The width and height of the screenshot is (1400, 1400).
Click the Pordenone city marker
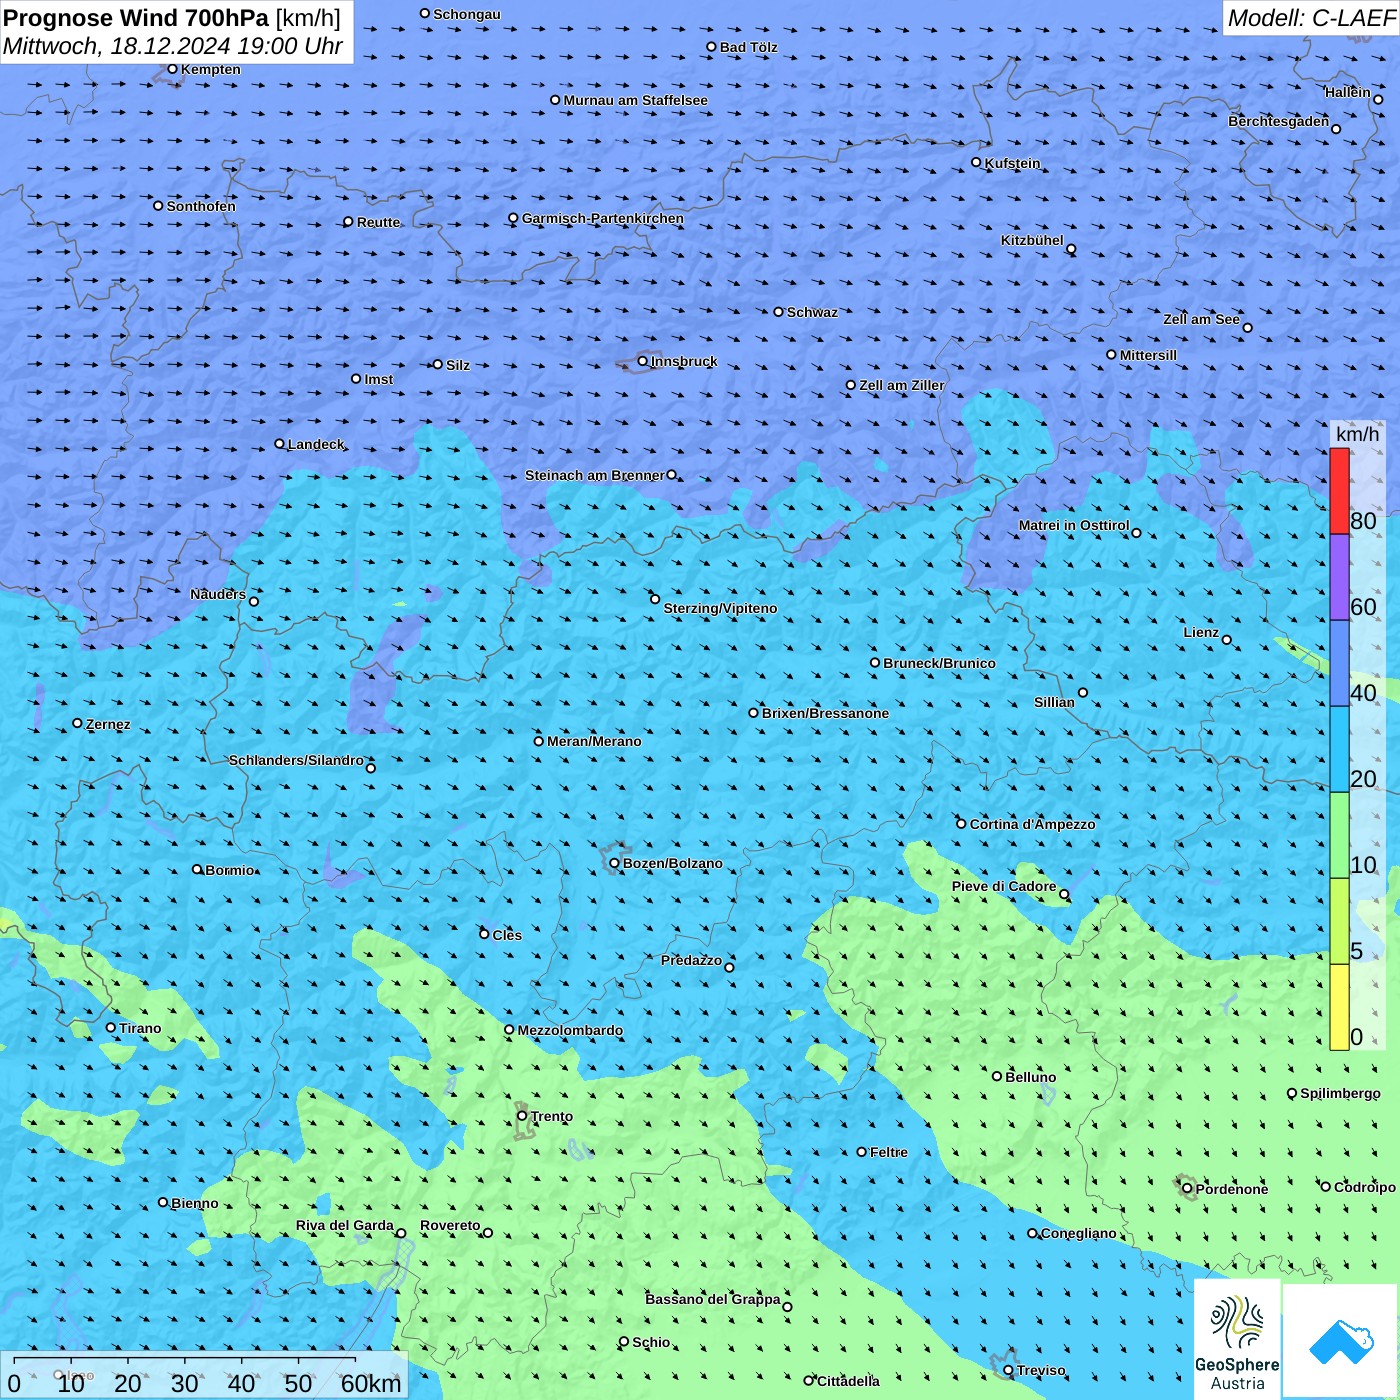point(1188,1188)
